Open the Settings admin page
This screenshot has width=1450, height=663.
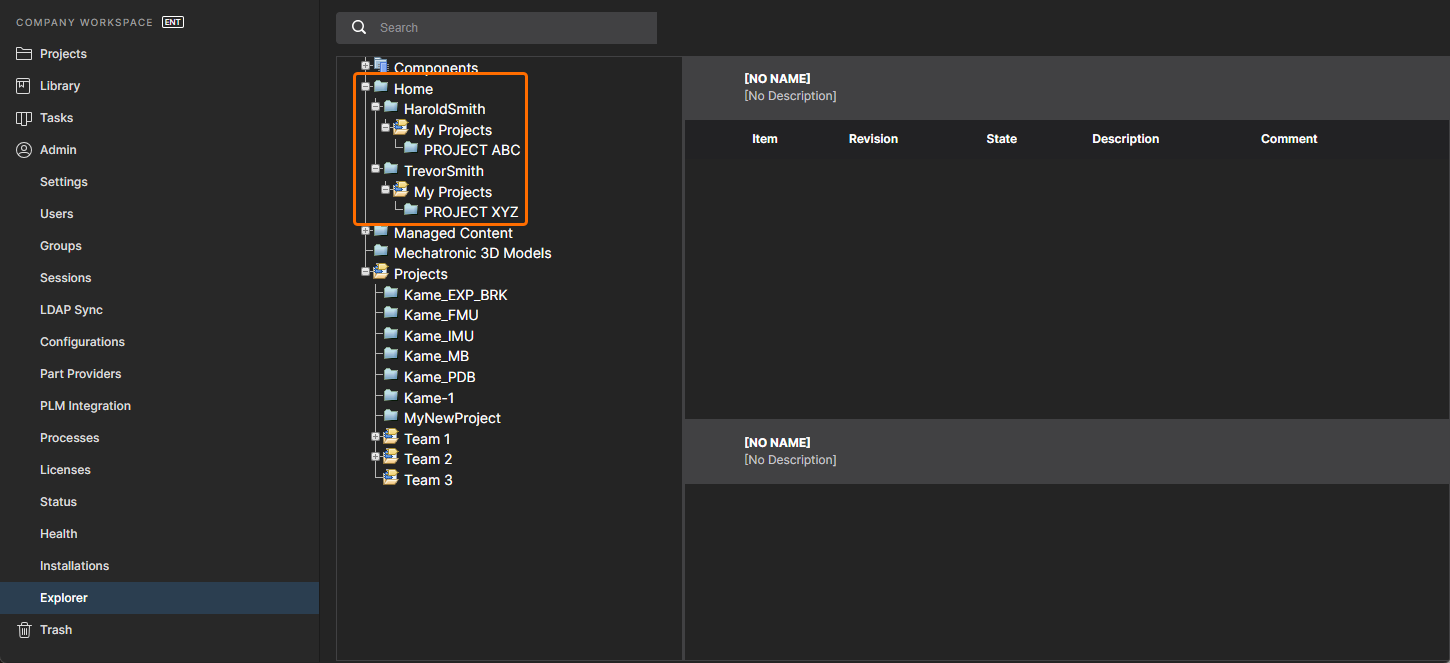(x=64, y=182)
